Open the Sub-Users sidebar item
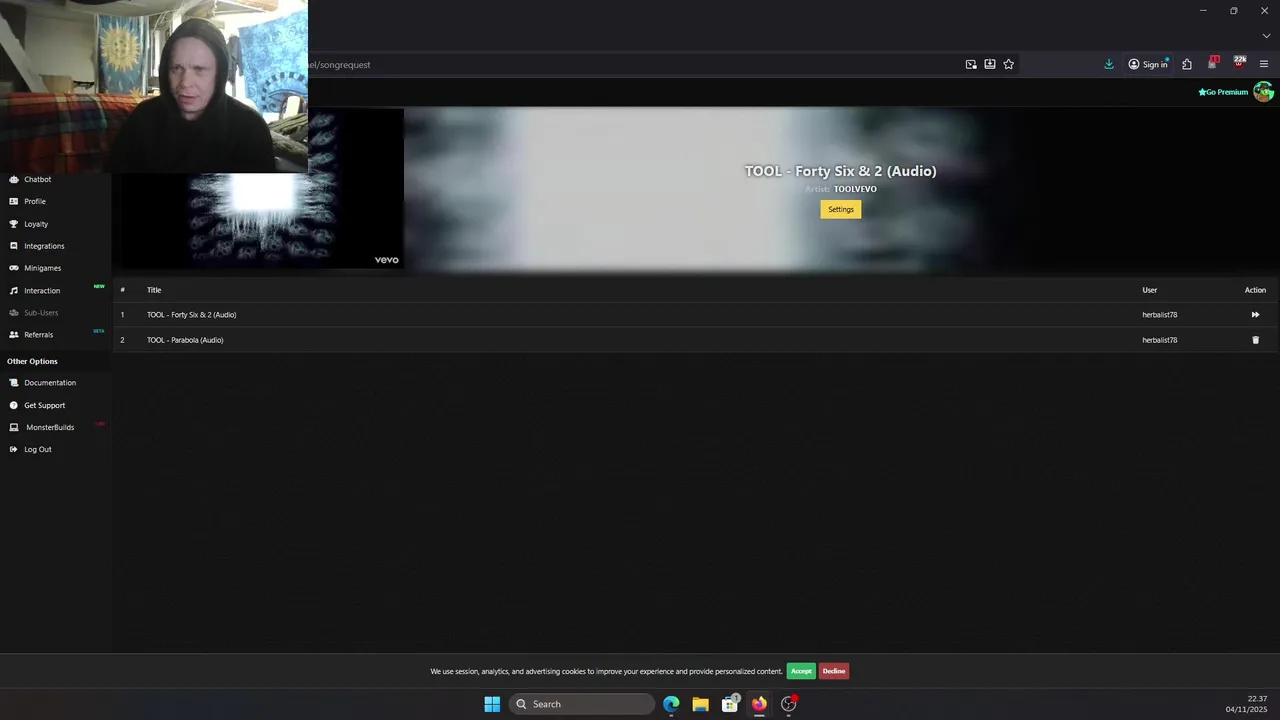Image resolution: width=1280 pixels, height=720 pixels. pyautogui.click(x=40, y=312)
